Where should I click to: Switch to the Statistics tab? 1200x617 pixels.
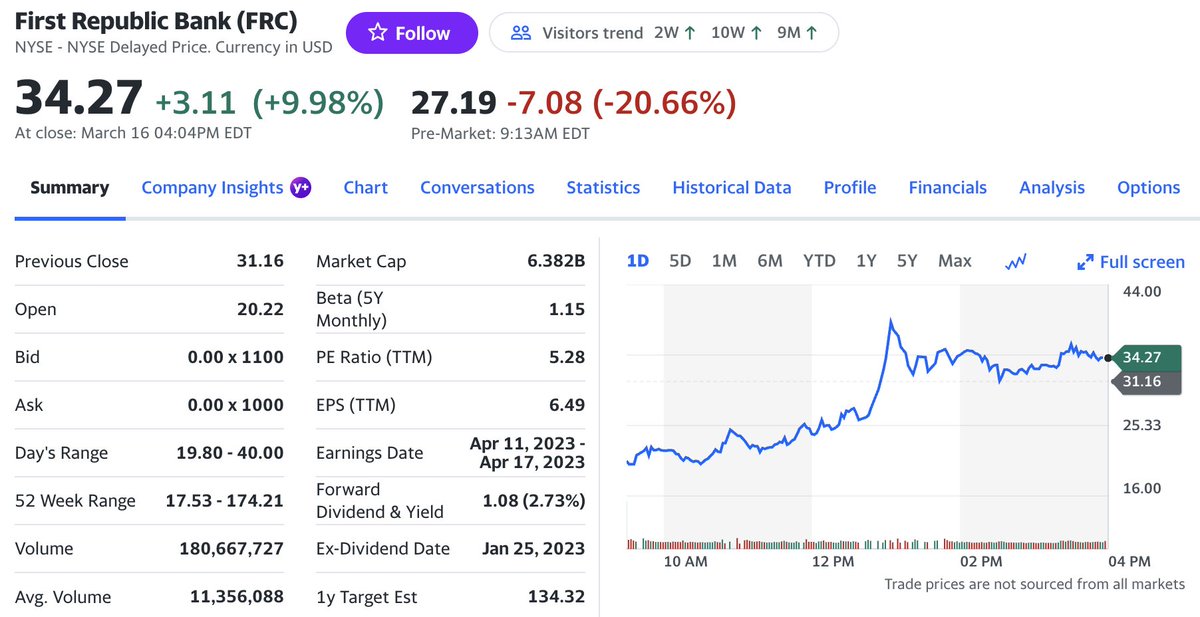point(603,188)
